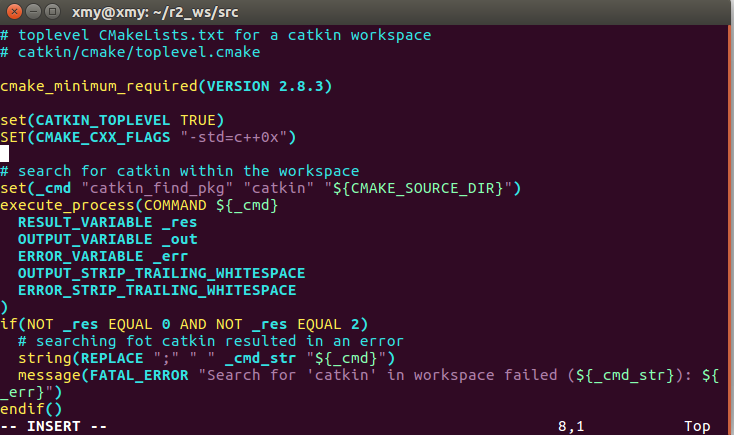Screen dimensions: 734x435
Task: Click 'EQUAL 2)' at end of if condition
Action: [332, 324]
